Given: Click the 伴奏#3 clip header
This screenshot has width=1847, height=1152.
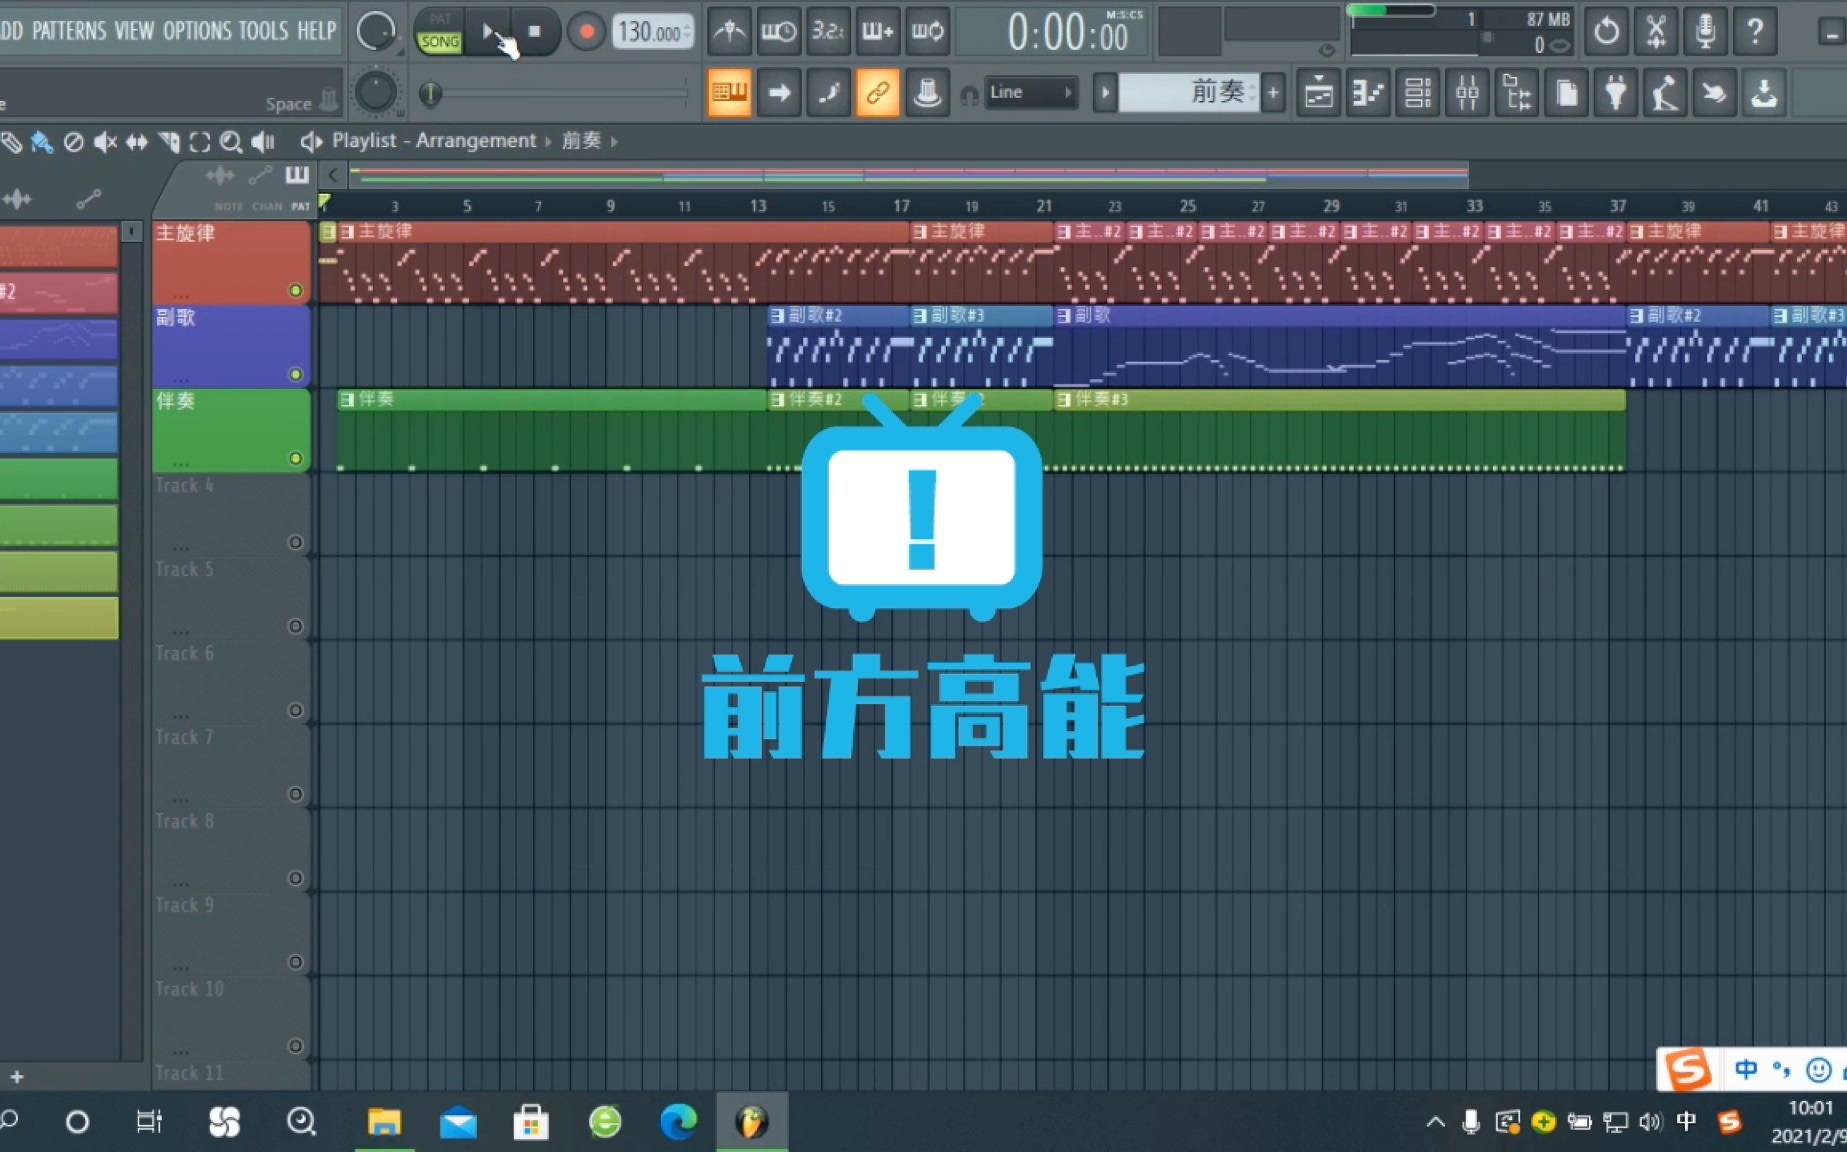Looking at the screenshot, I should coord(1340,399).
